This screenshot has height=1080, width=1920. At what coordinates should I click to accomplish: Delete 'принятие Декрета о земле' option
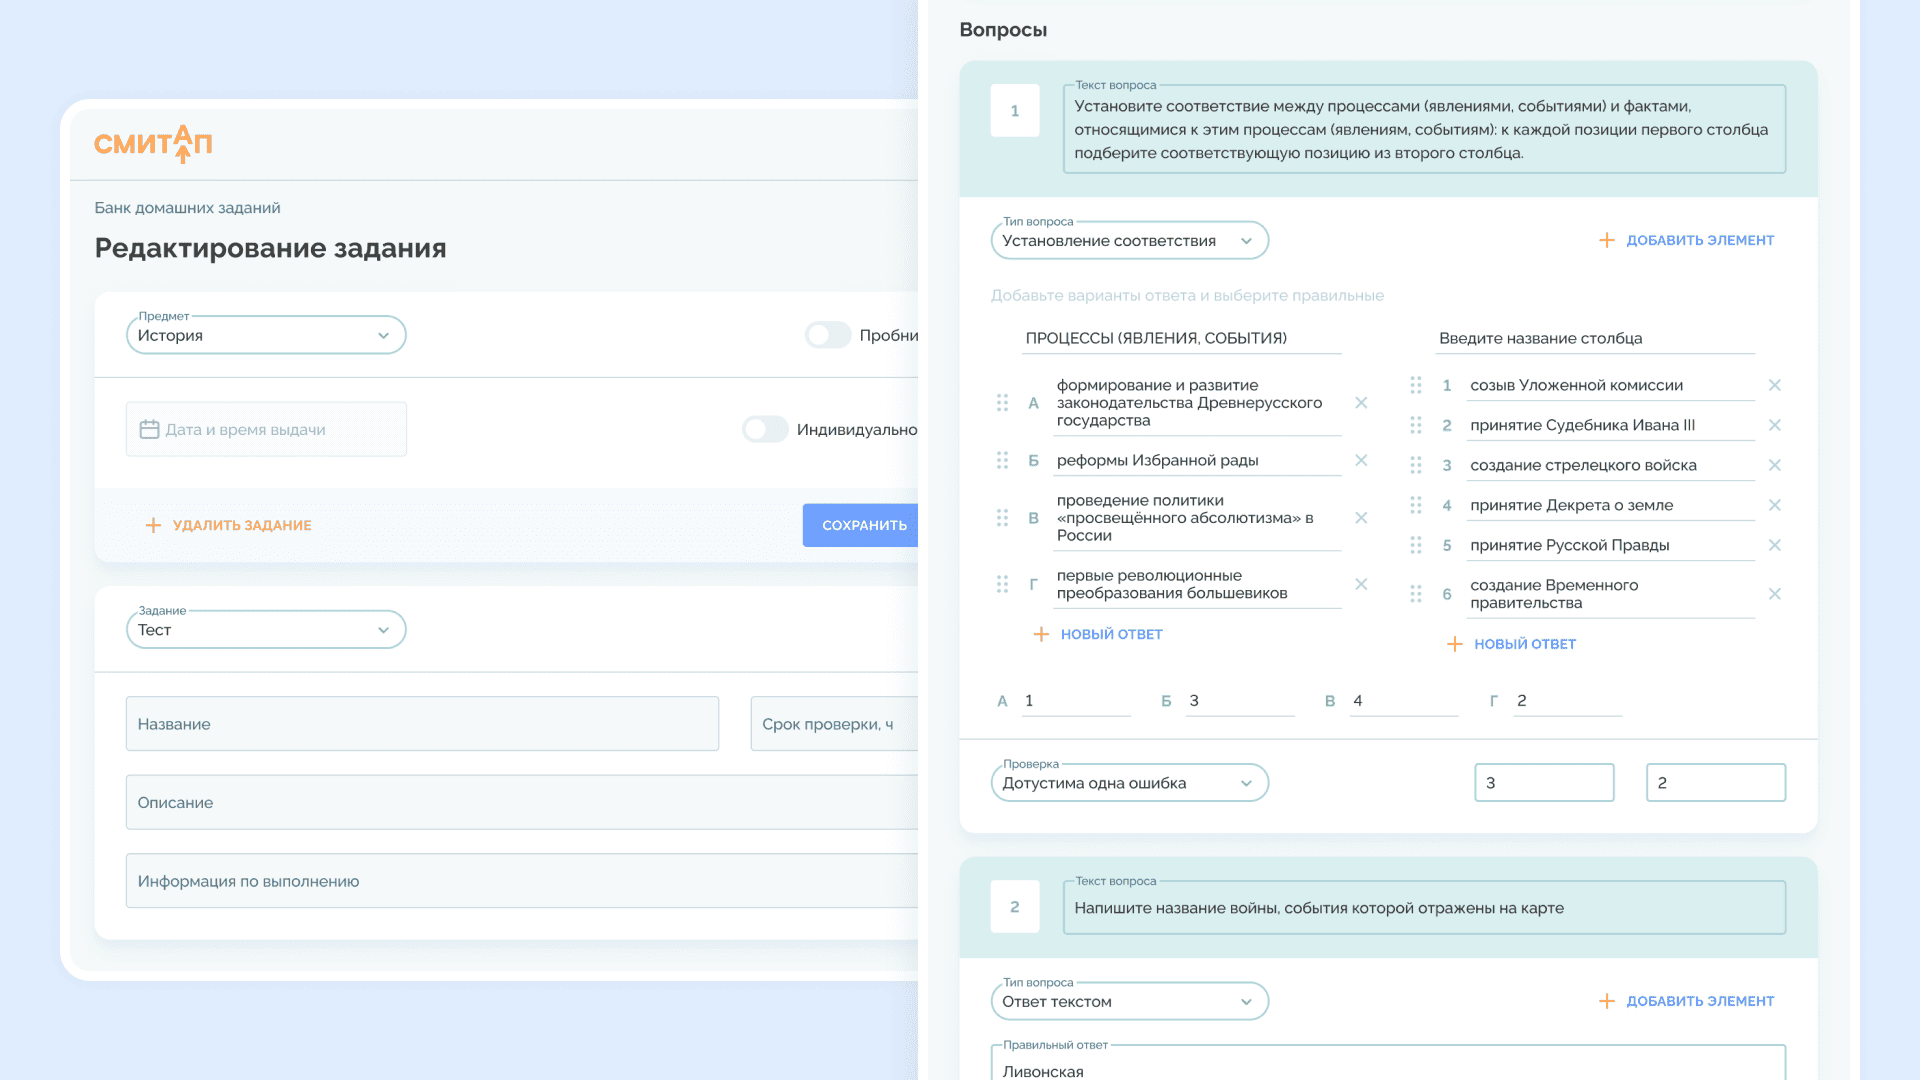pyautogui.click(x=1774, y=505)
